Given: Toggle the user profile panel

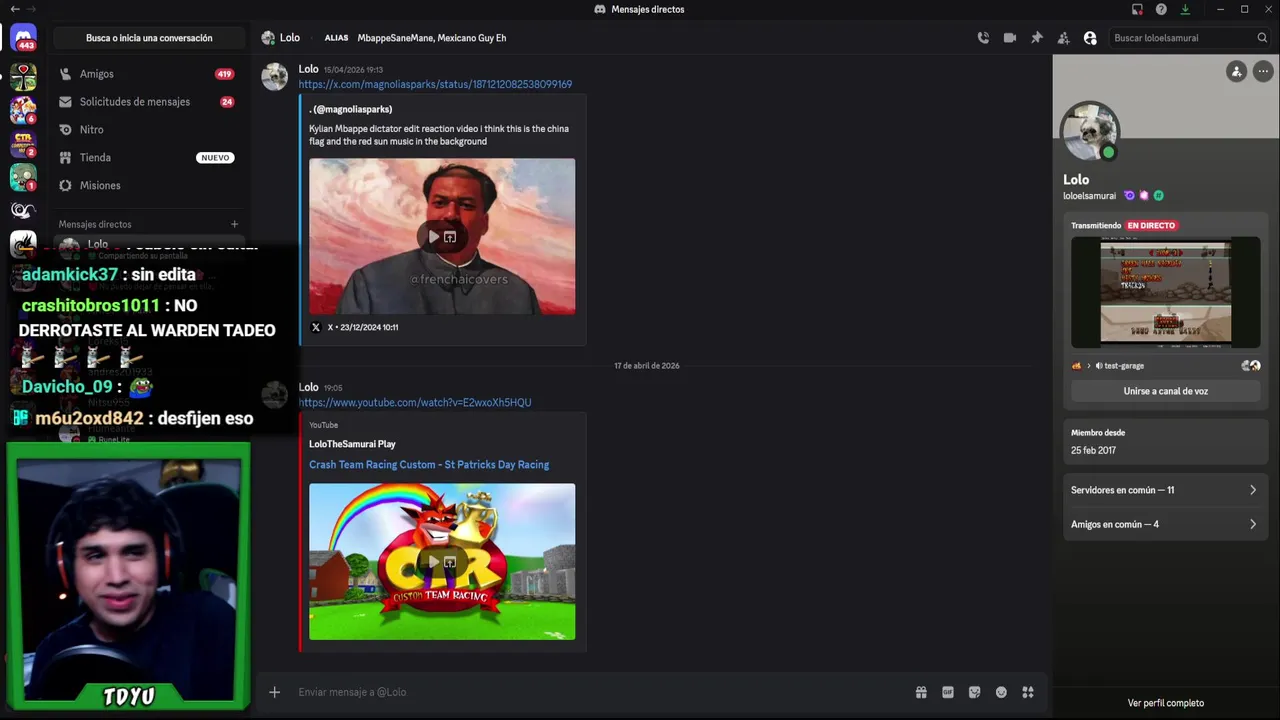Looking at the screenshot, I should point(1090,38).
